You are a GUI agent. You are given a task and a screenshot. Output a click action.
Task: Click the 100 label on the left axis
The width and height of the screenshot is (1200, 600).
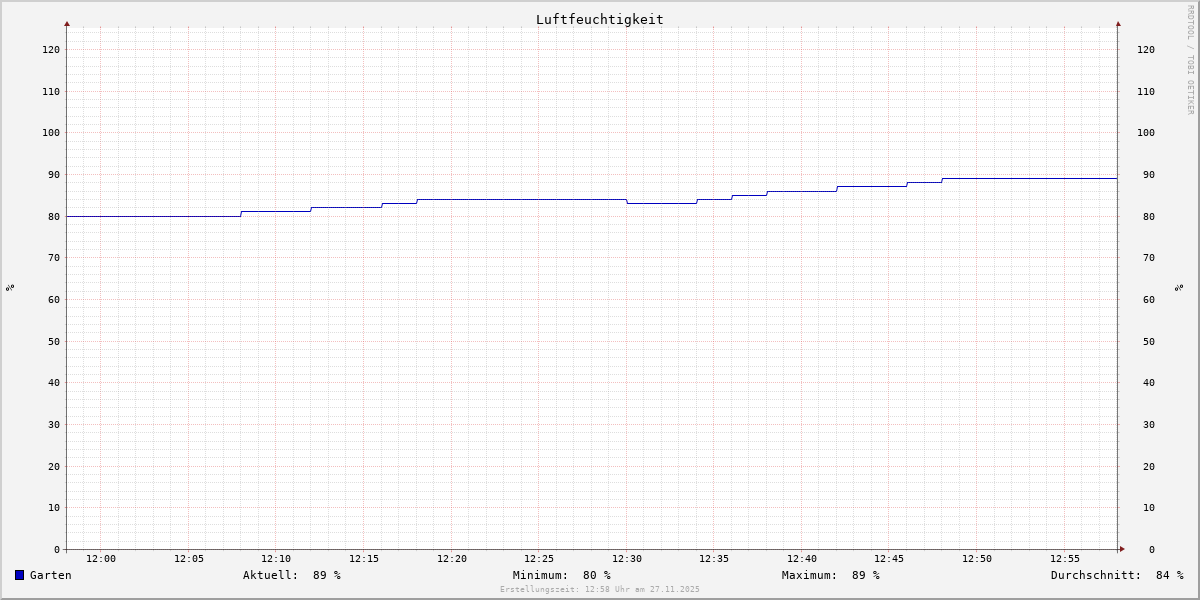pyautogui.click(x=51, y=132)
